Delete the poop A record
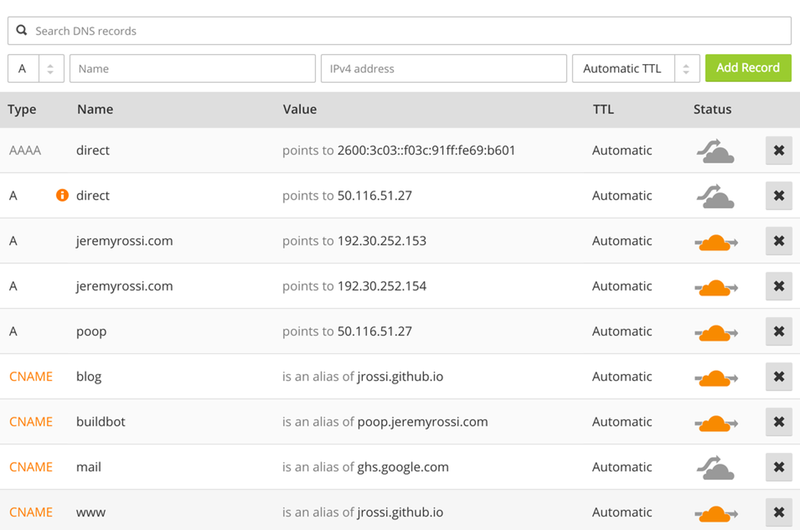 coord(779,332)
